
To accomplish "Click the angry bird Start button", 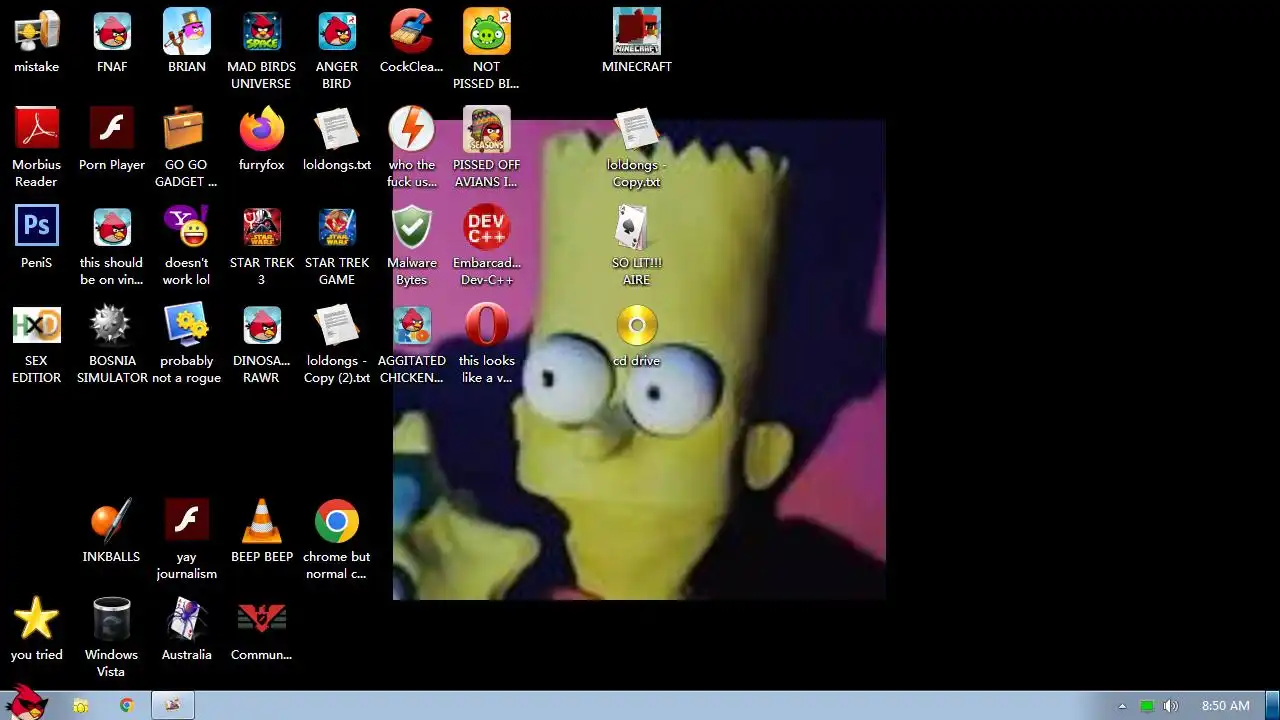I will (27, 703).
